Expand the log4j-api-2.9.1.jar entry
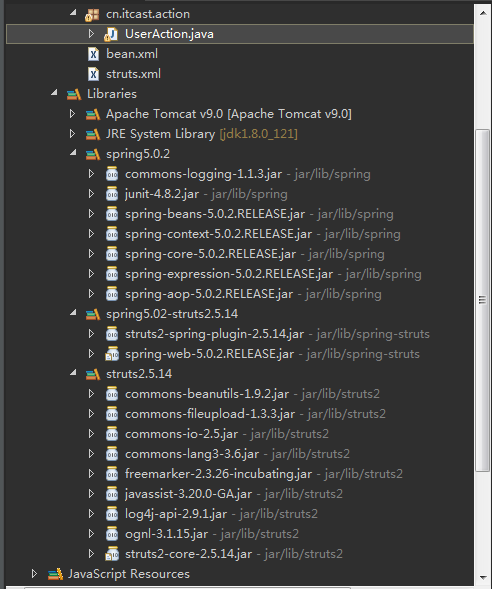 (x=91, y=514)
